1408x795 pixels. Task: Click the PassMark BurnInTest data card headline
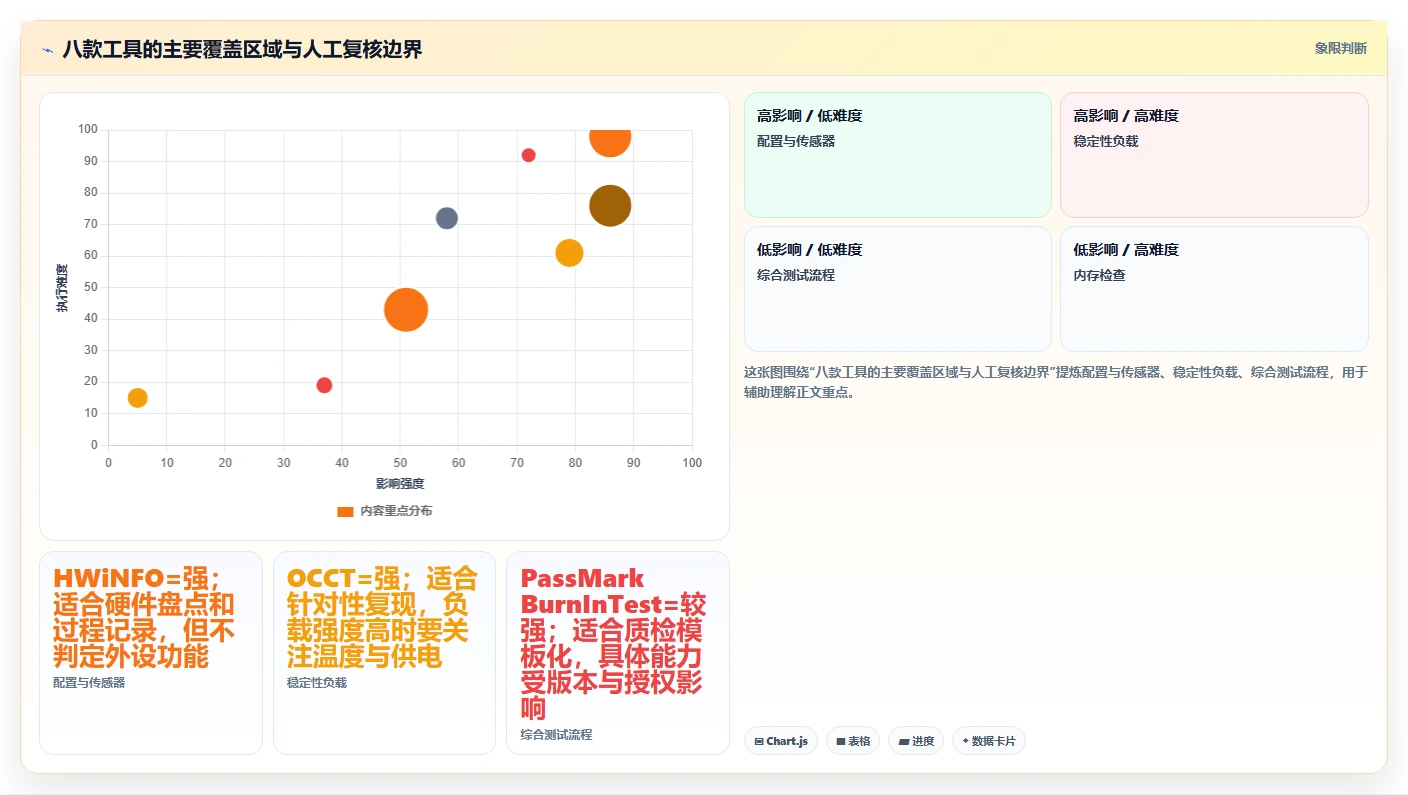click(x=612, y=643)
